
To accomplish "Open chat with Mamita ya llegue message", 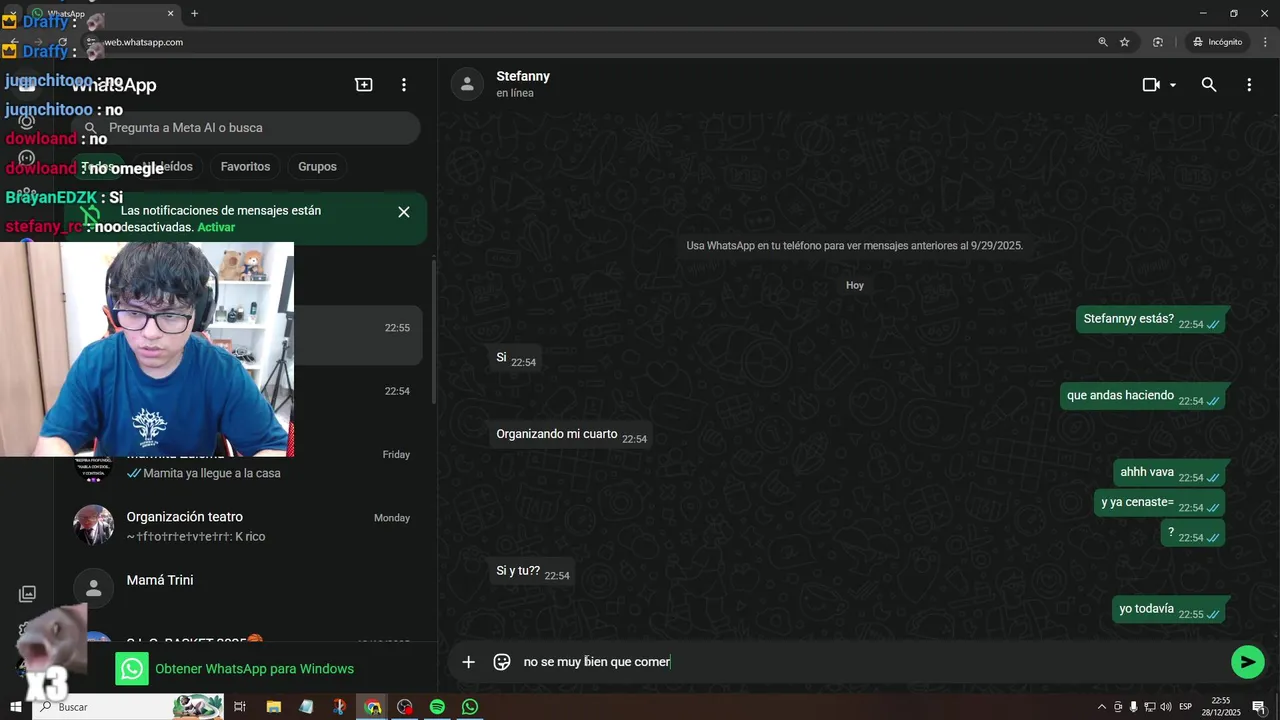I will (x=244, y=463).
